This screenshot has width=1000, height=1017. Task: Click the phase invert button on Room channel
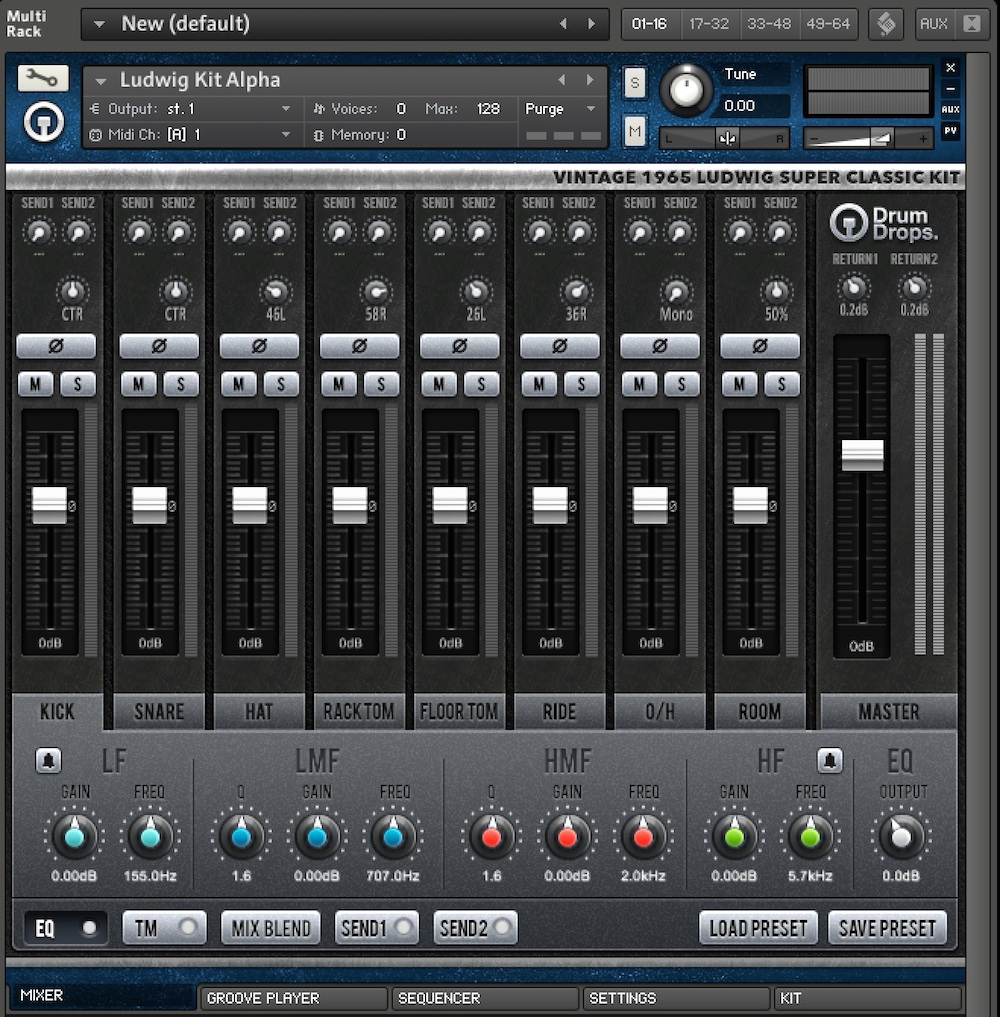(759, 347)
